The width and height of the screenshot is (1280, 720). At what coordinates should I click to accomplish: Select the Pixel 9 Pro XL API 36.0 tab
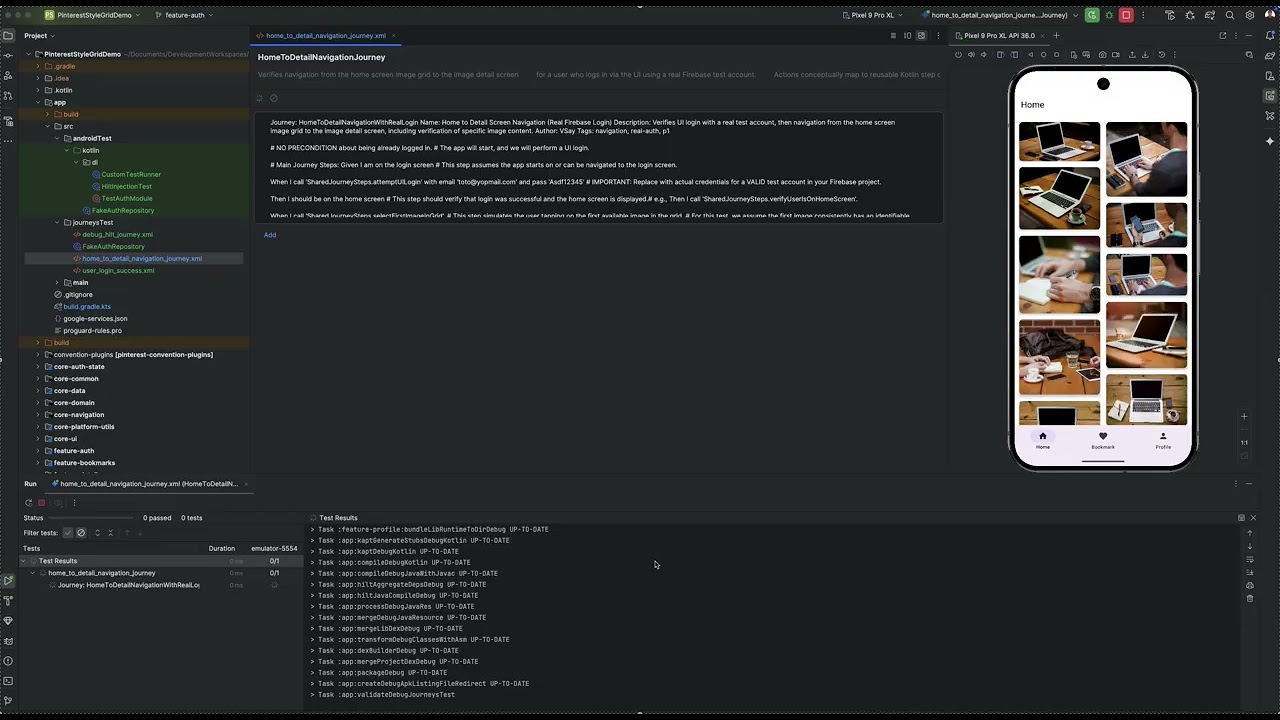(999, 36)
